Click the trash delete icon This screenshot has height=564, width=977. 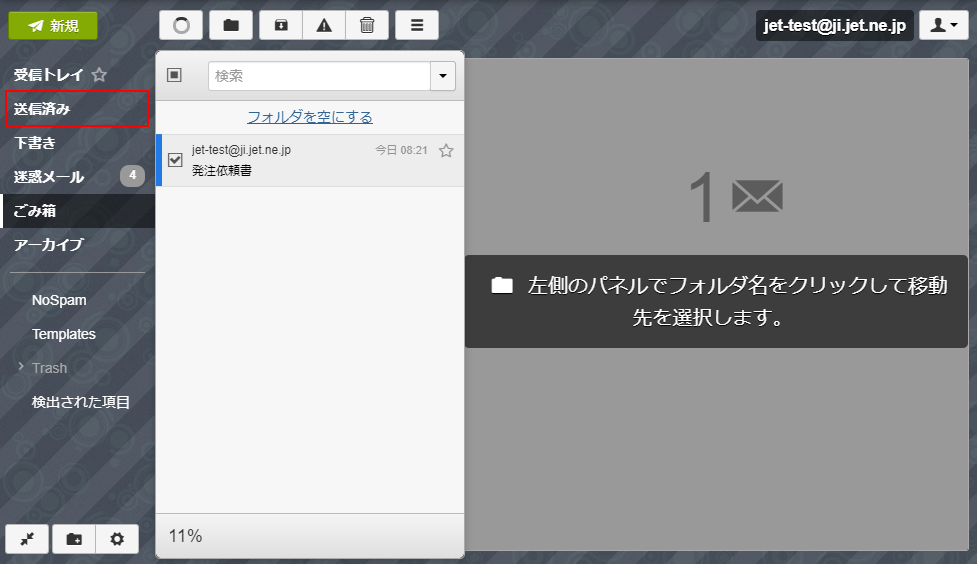(x=367, y=26)
